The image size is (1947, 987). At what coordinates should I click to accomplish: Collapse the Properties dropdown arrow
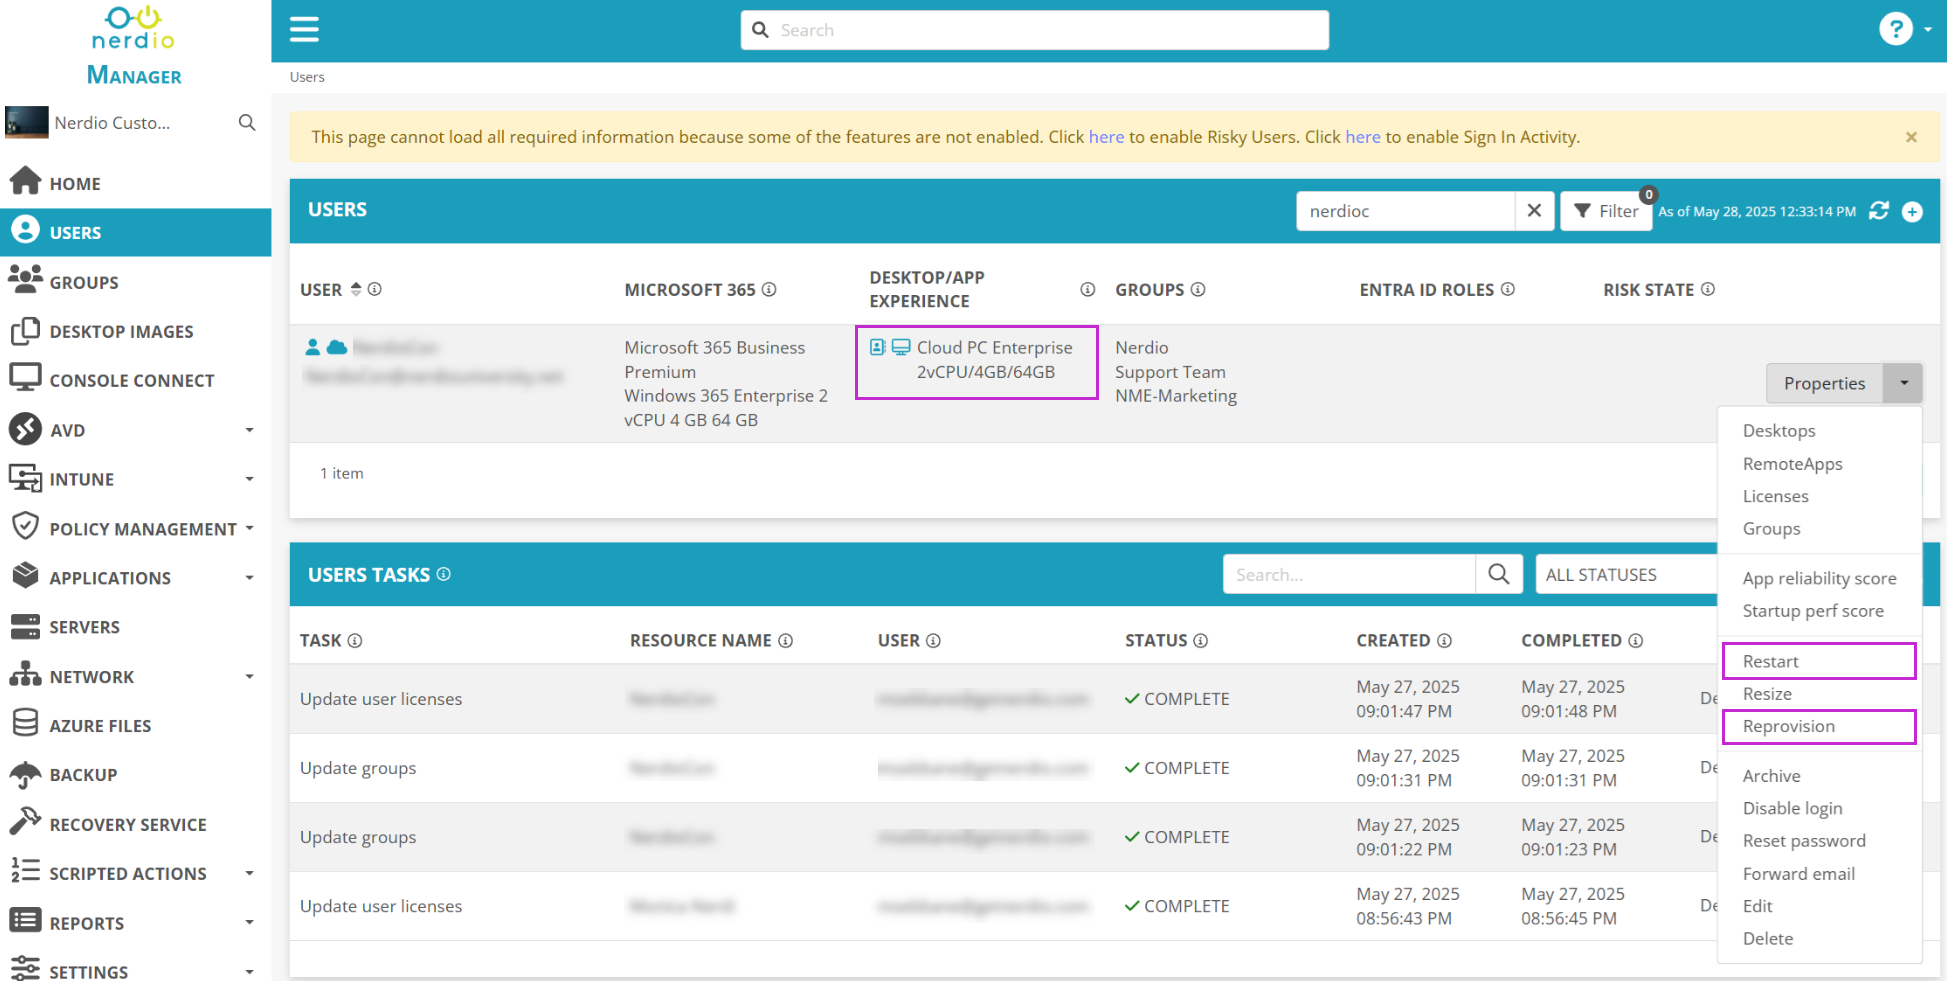tap(1903, 383)
